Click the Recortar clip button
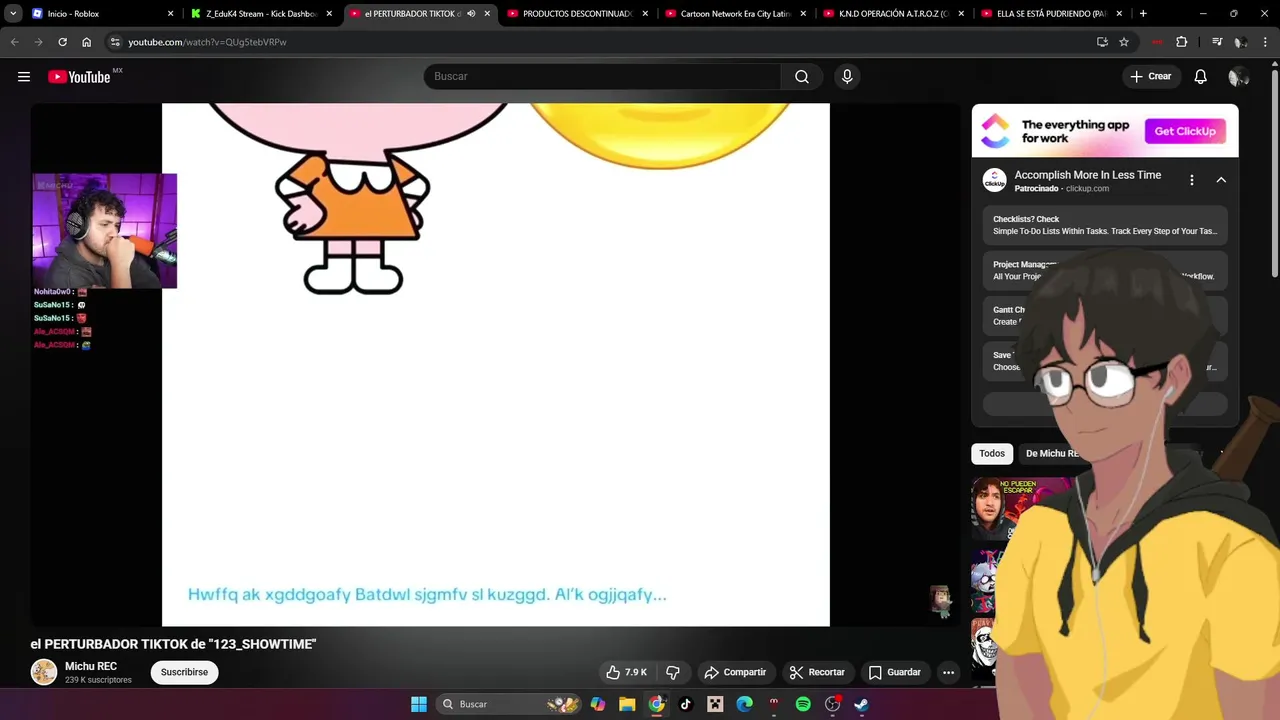1280x720 pixels. pyautogui.click(x=817, y=672)
